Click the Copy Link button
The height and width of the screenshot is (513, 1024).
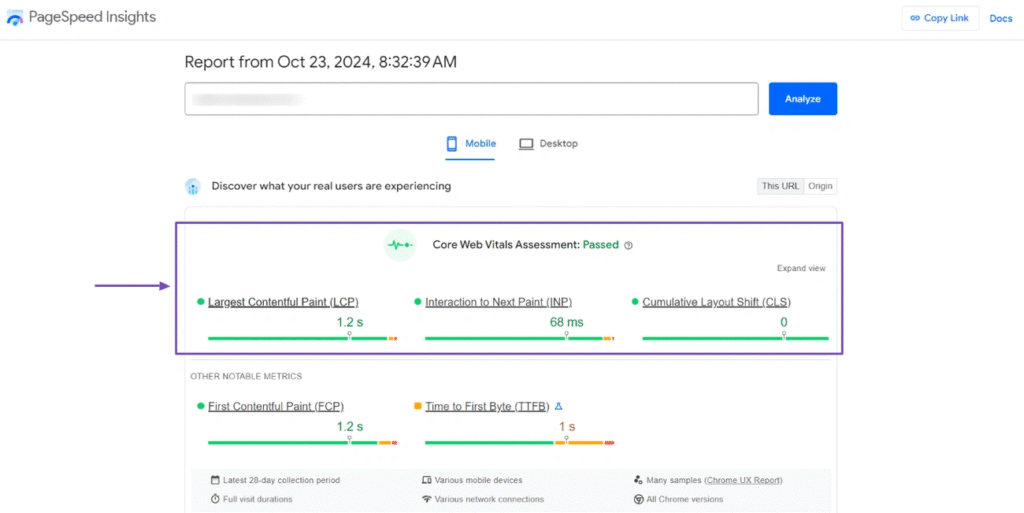point(939,18)
